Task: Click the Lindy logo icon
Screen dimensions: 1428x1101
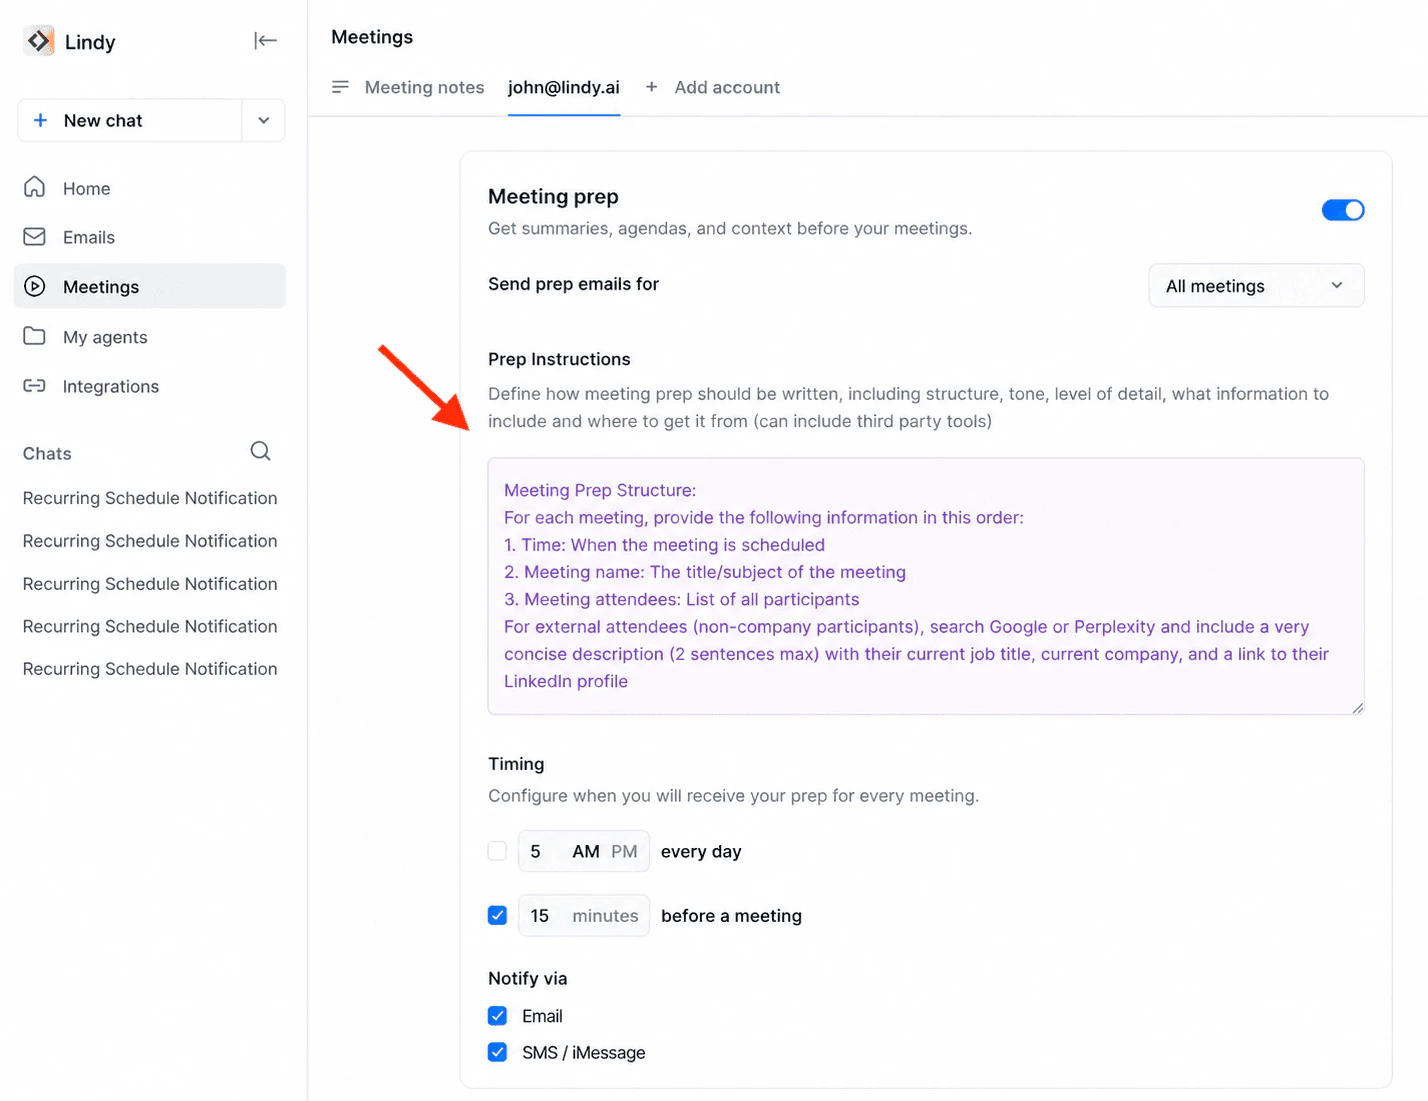Action: [x=39, y=41]
